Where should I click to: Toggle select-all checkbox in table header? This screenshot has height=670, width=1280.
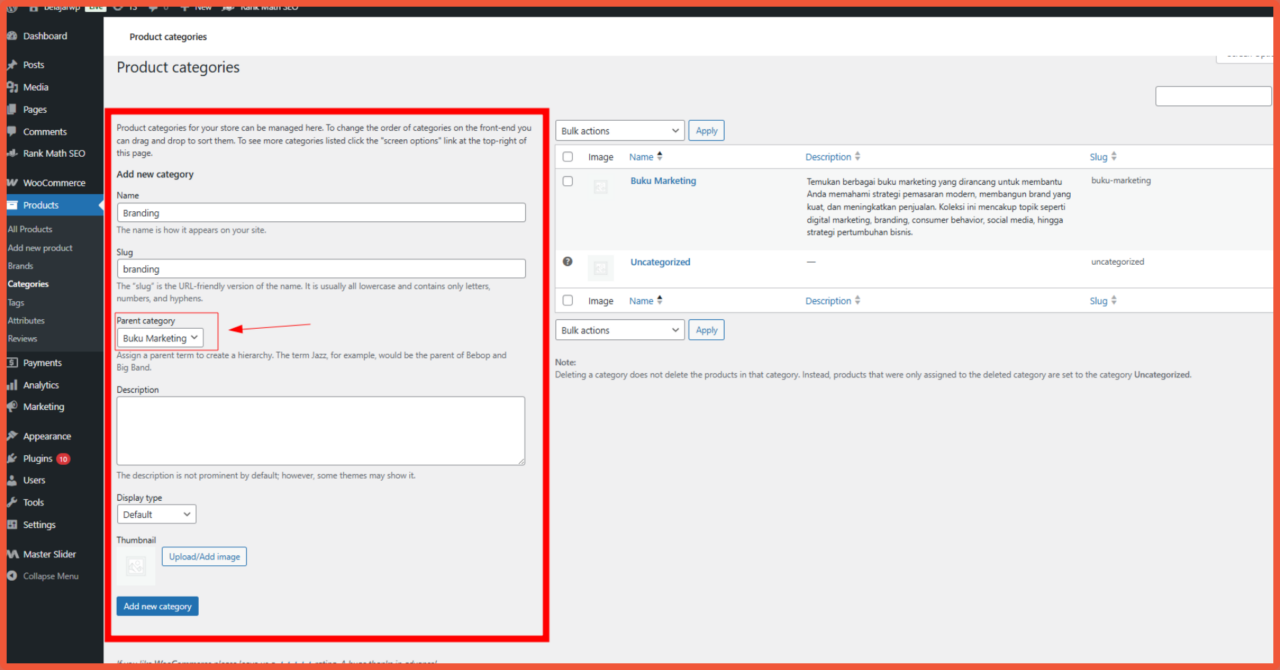[568, 157]
